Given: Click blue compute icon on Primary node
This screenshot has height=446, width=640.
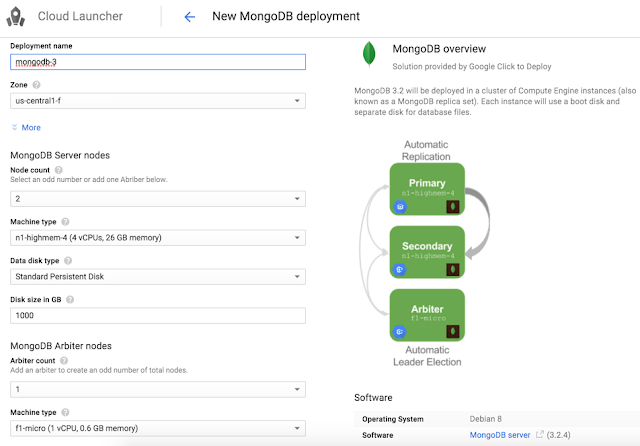Looking at the screenshot, I should (x=400, y=207).
